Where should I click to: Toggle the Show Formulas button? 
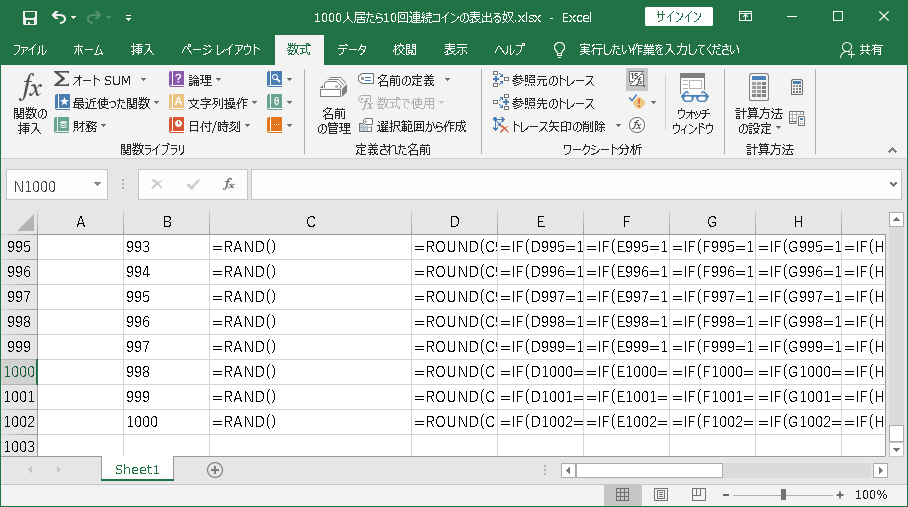(636, 79)
